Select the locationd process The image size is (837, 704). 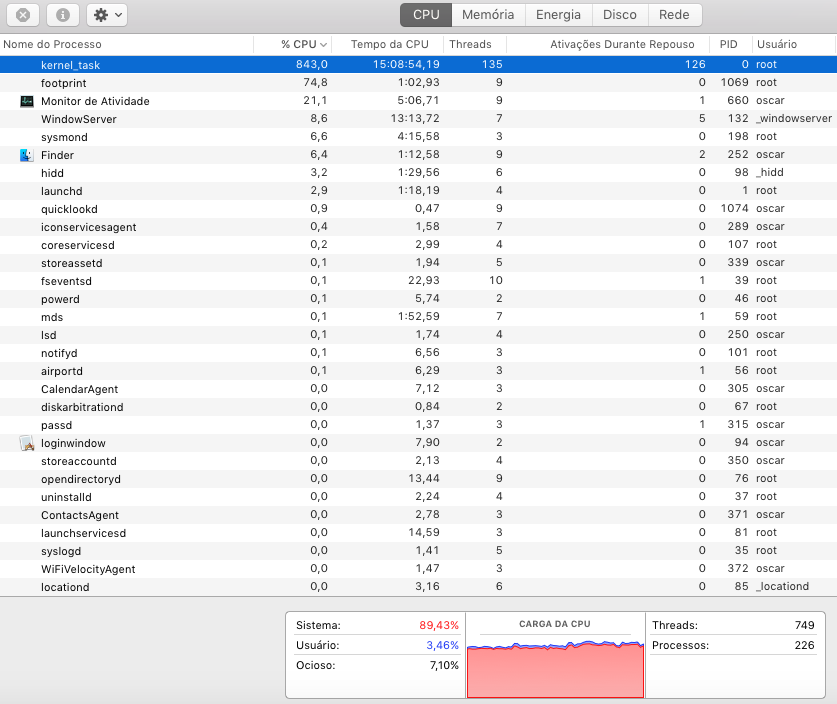pos(418,587)
